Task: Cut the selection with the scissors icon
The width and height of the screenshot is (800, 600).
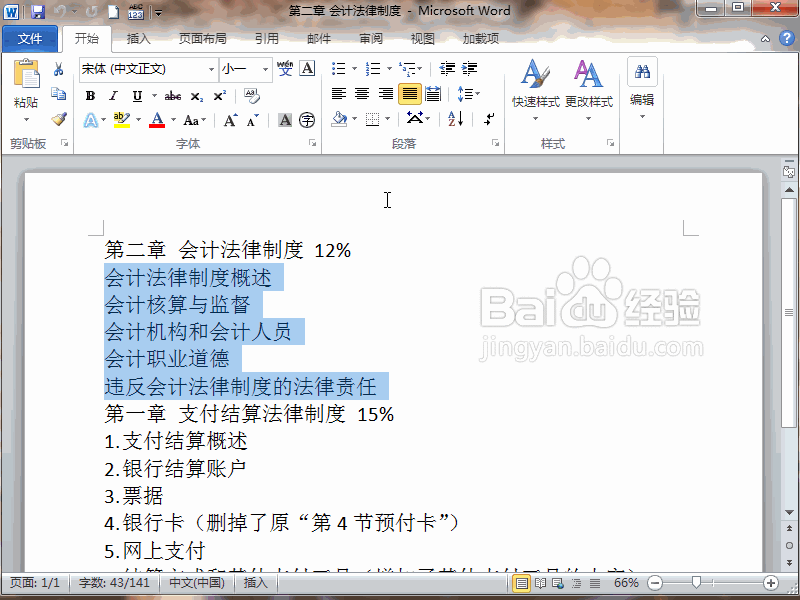Action: tap(58, 68)
